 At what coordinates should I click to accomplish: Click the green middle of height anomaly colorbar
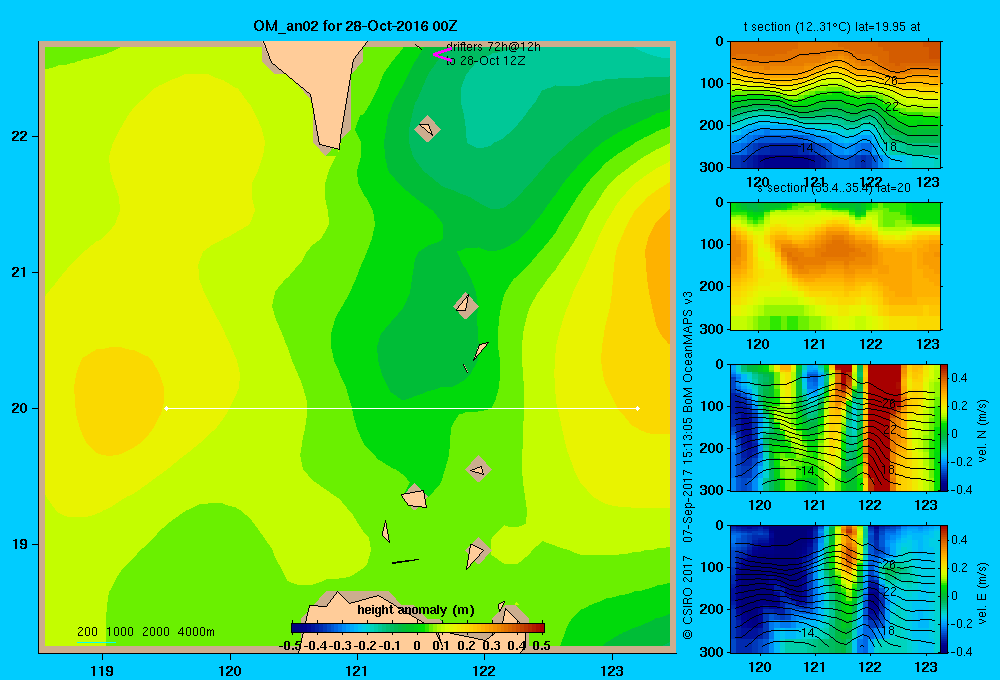pyautogui.click(x=418, y=628)
